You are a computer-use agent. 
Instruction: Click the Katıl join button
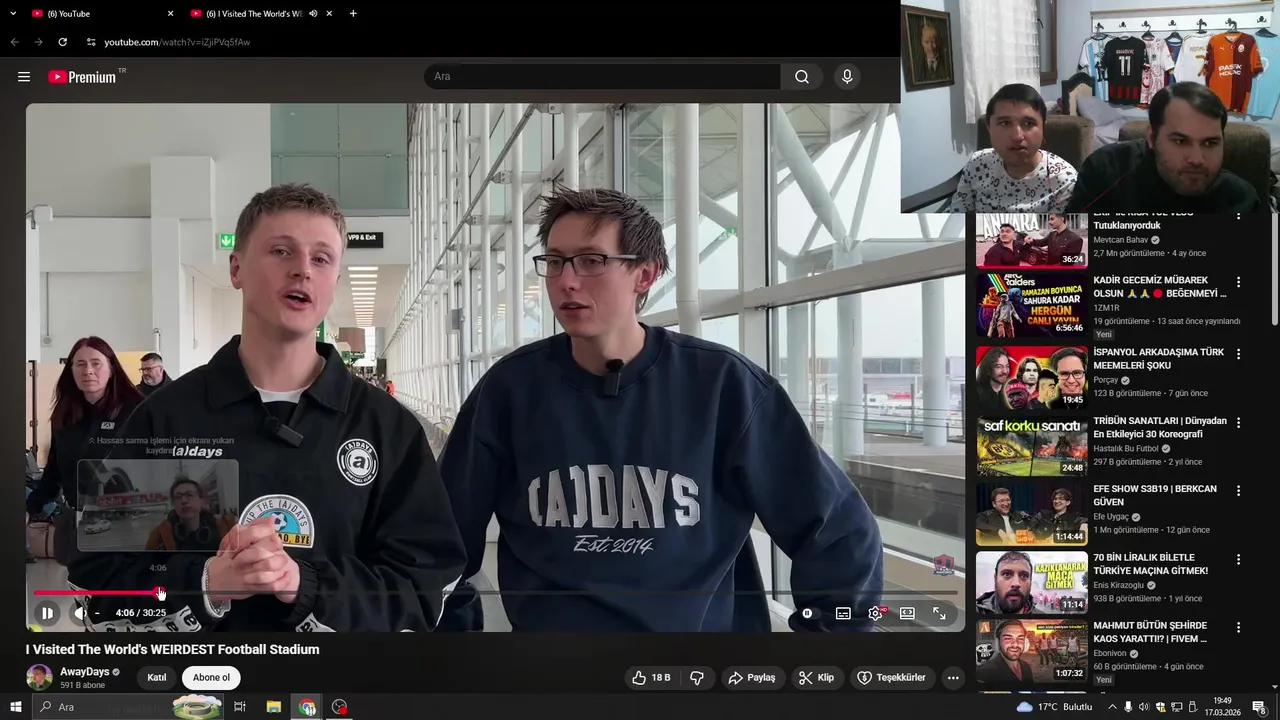(x=157, y=677)
